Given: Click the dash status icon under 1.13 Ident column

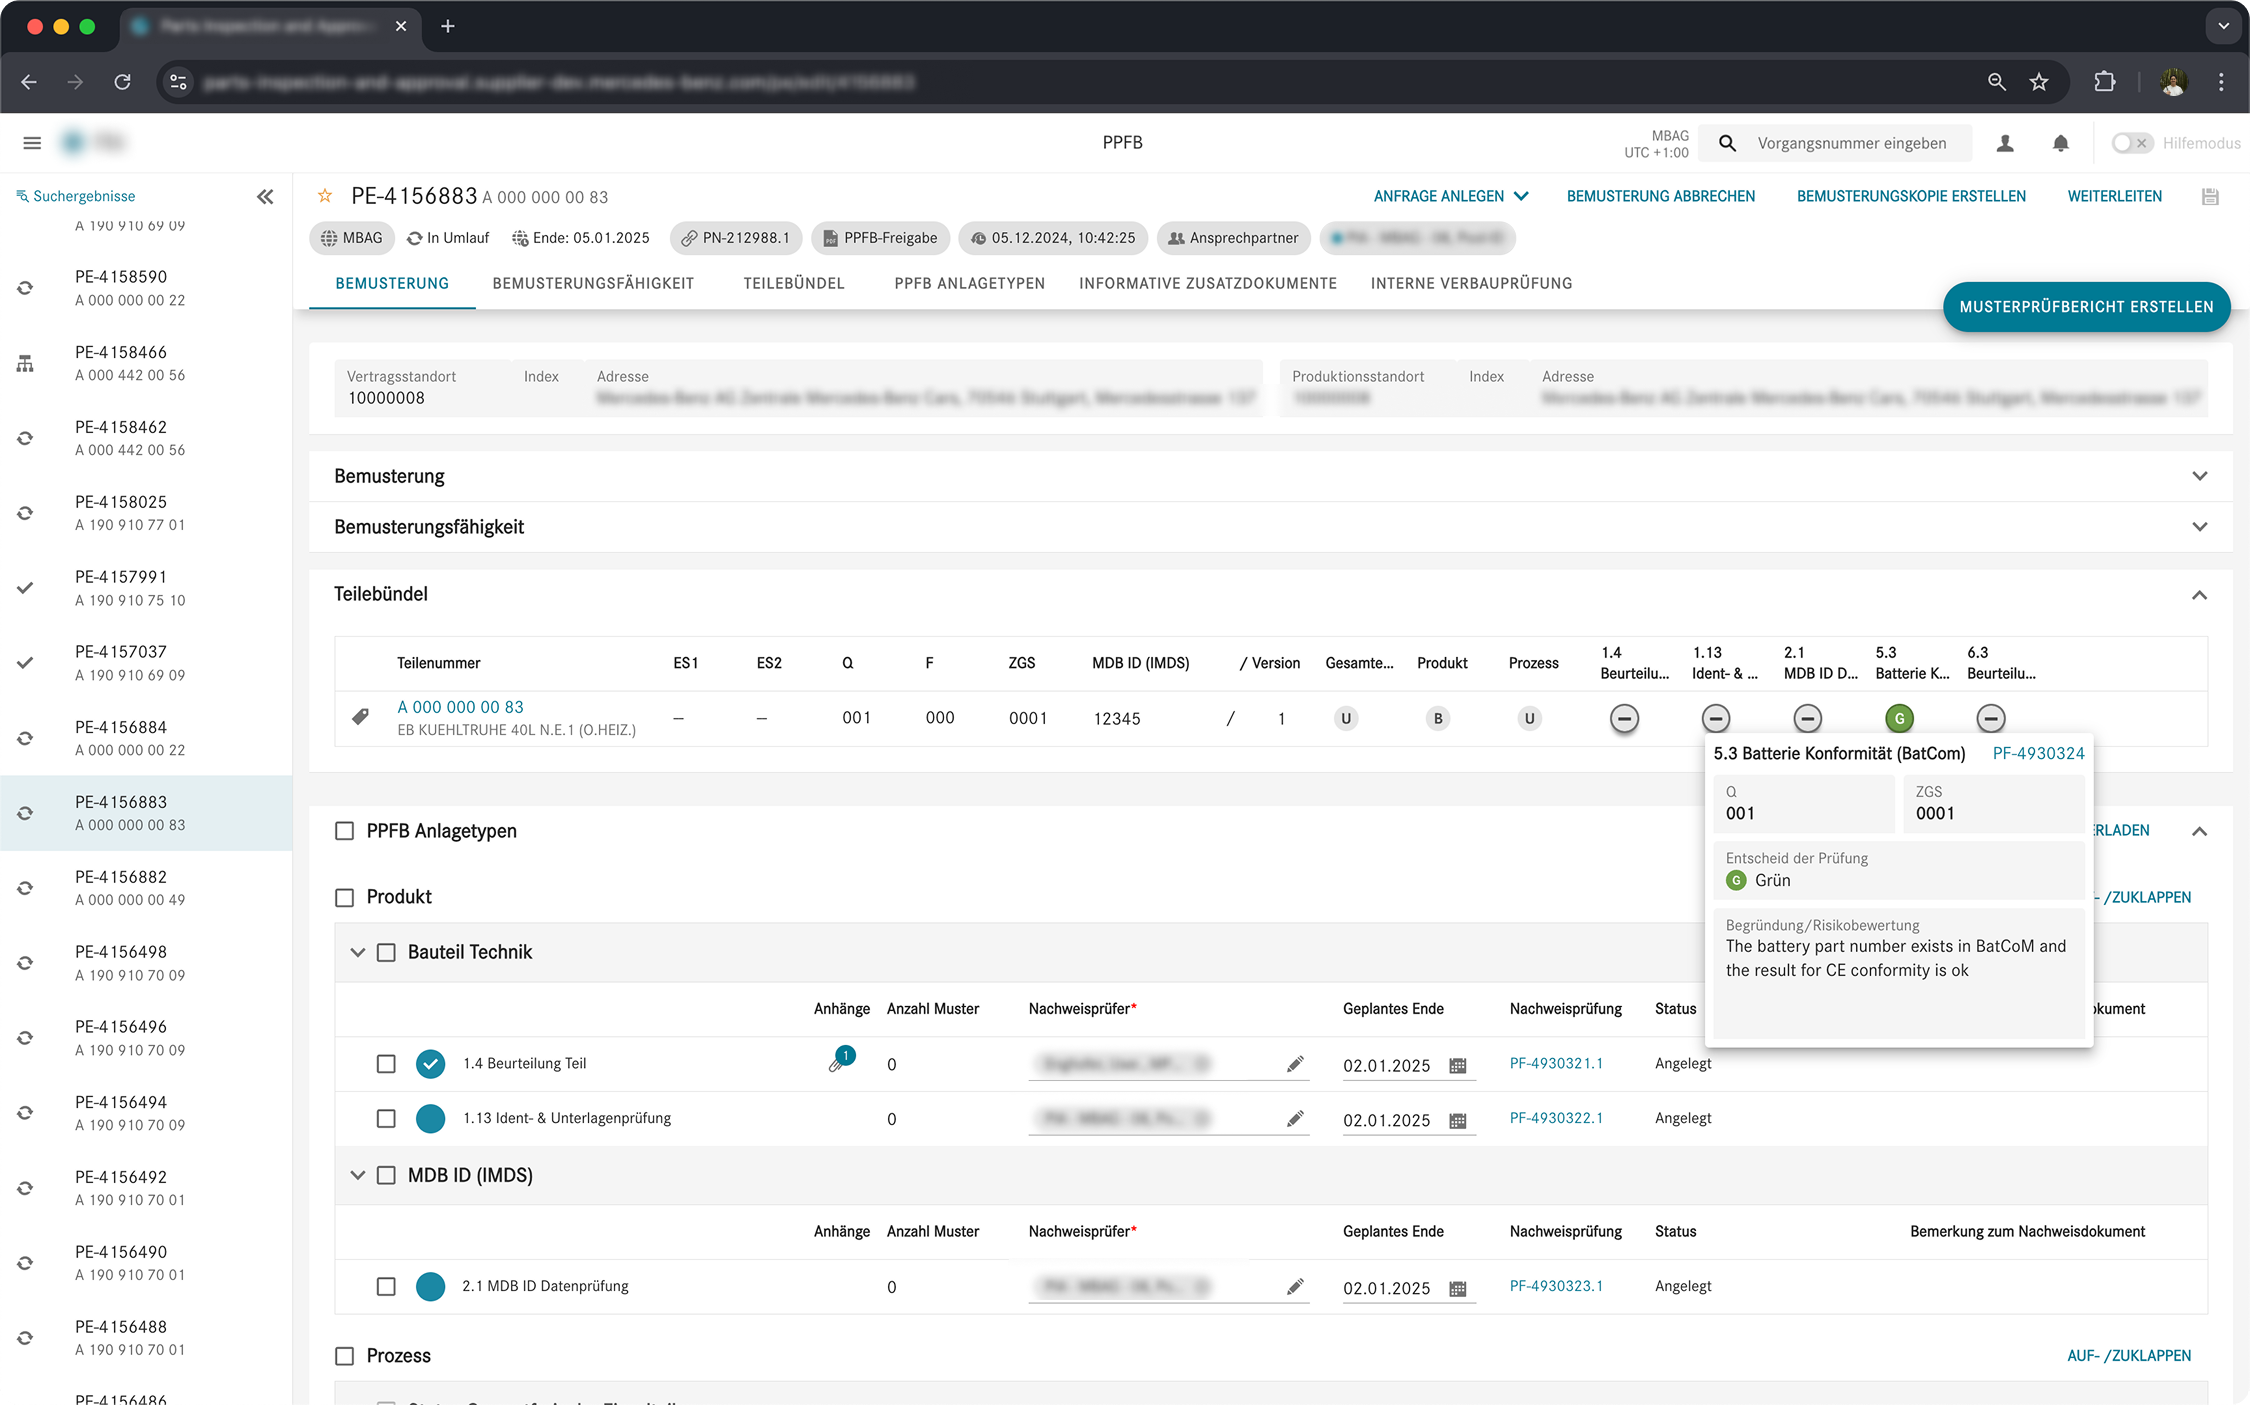Looking at the screenshot, I should [1716, 718].
